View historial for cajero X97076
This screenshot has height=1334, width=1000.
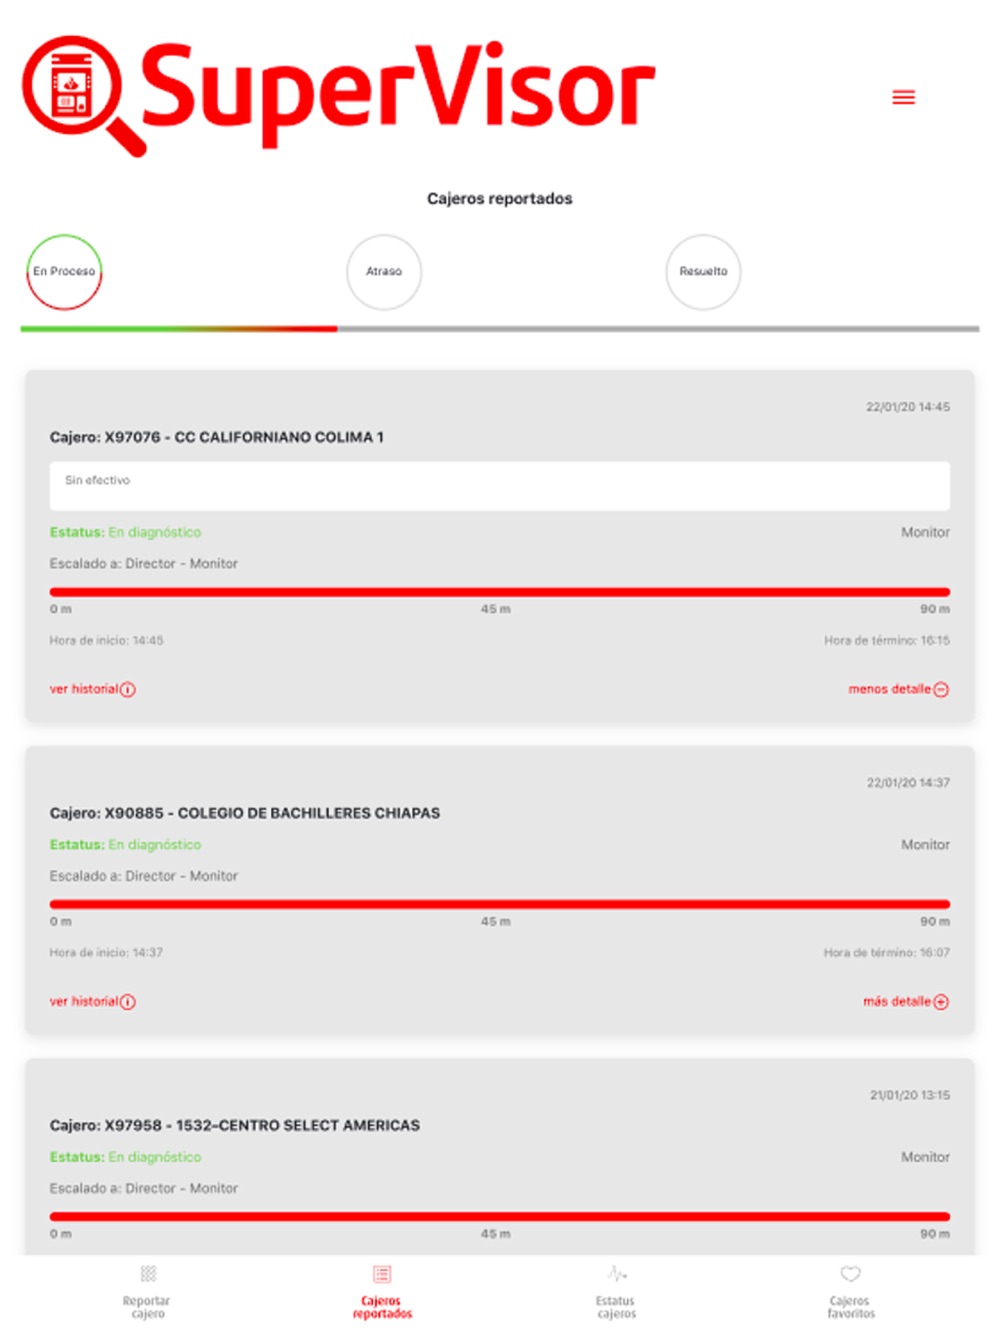[93, 689]
